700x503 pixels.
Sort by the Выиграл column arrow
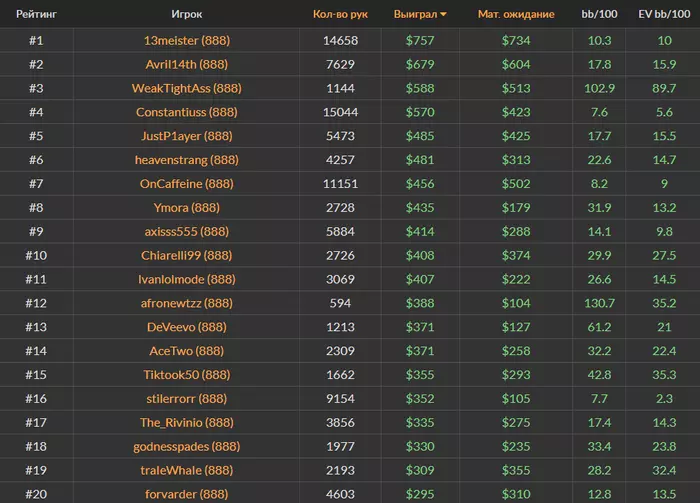pyautogui.click(x=443, y=14)
